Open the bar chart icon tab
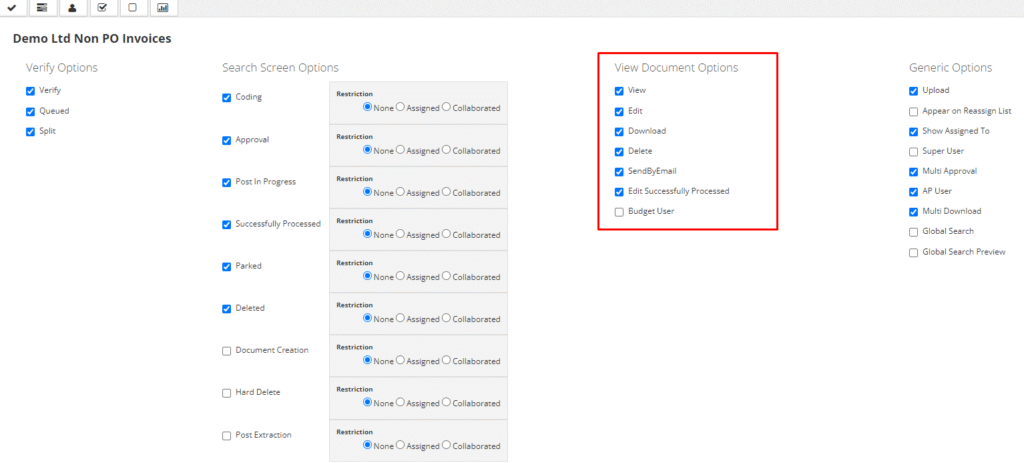This screenshot has width=1024, height=463. (162, 8)
